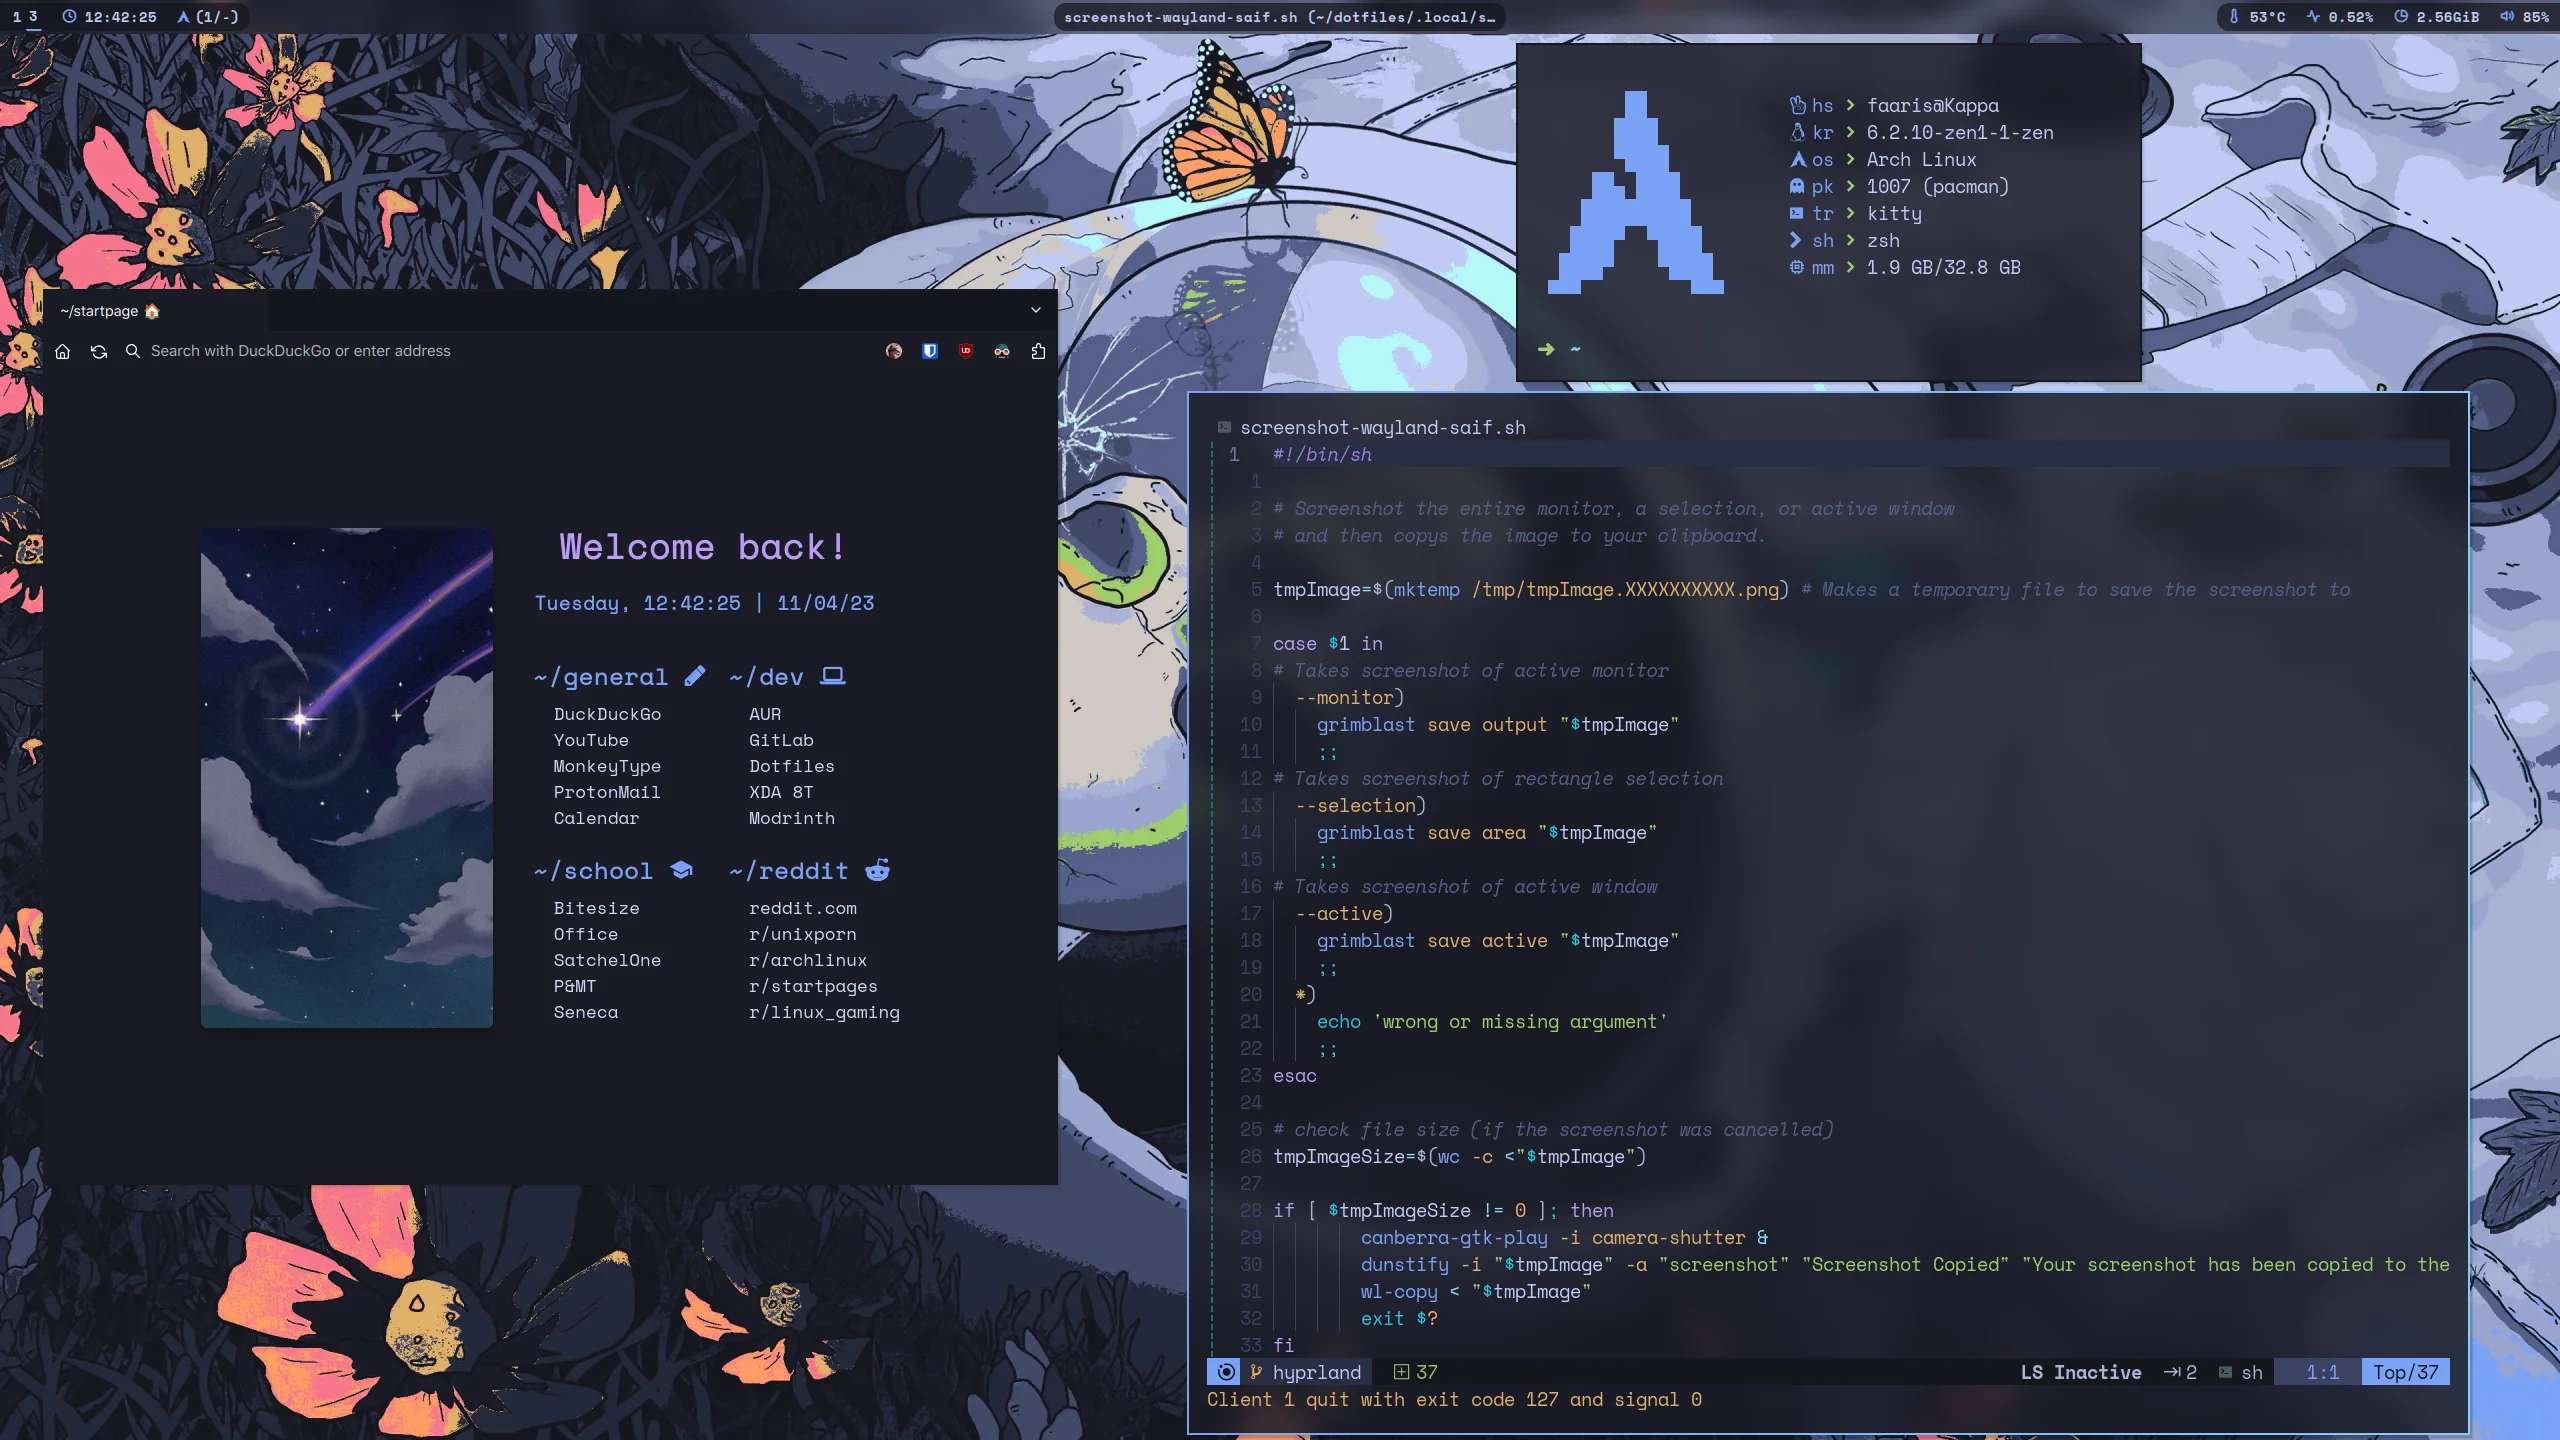2560x1440 pixels.
Task: Open the MonkeyType link
Action: point(607,766)
